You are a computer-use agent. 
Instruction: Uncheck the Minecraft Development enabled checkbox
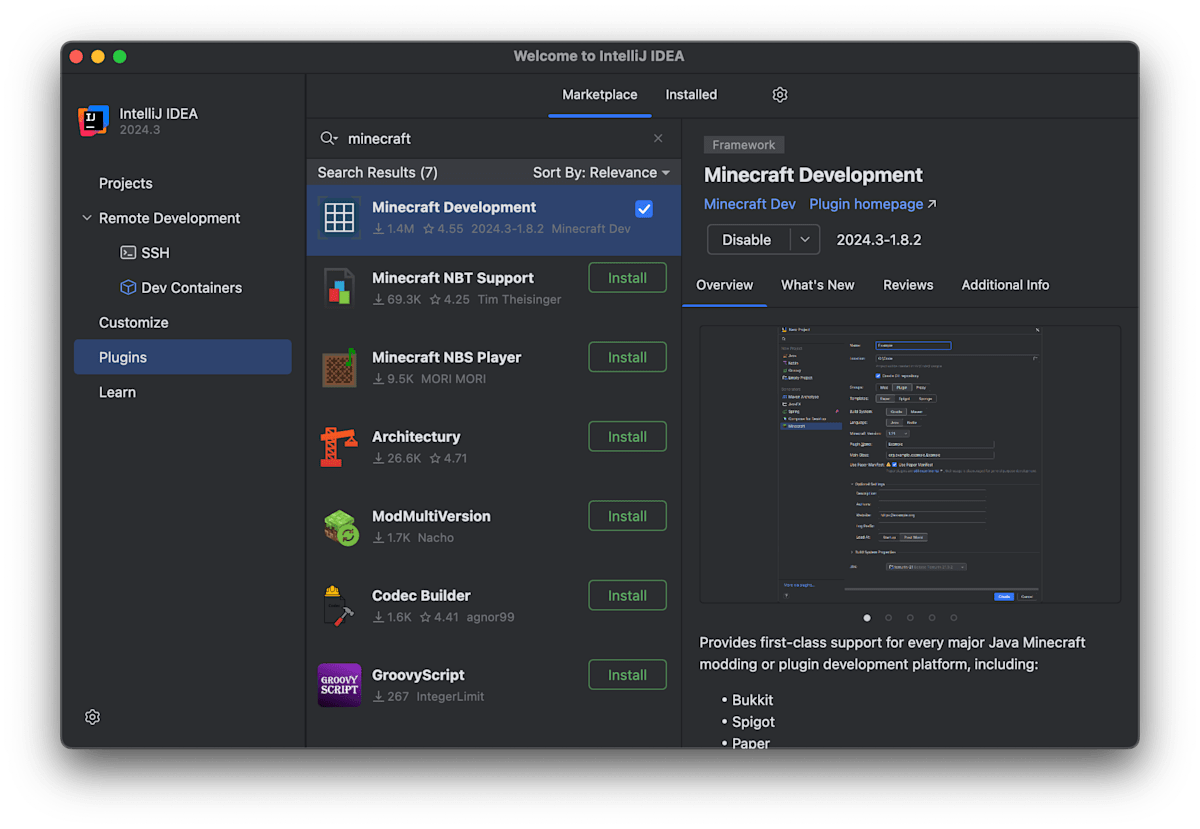644,208
